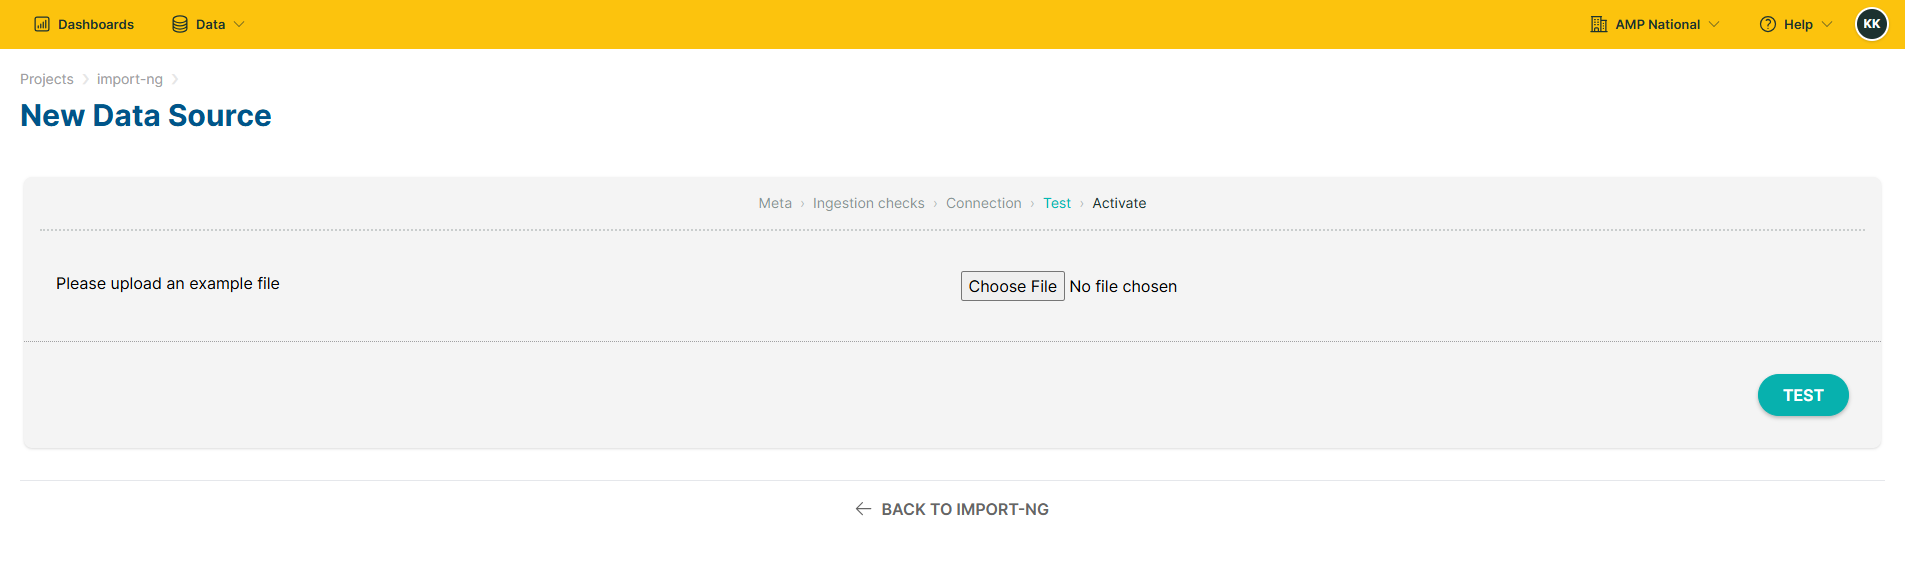
Task: Expand the Data dropdown chevron
Action: pos(239,24)
